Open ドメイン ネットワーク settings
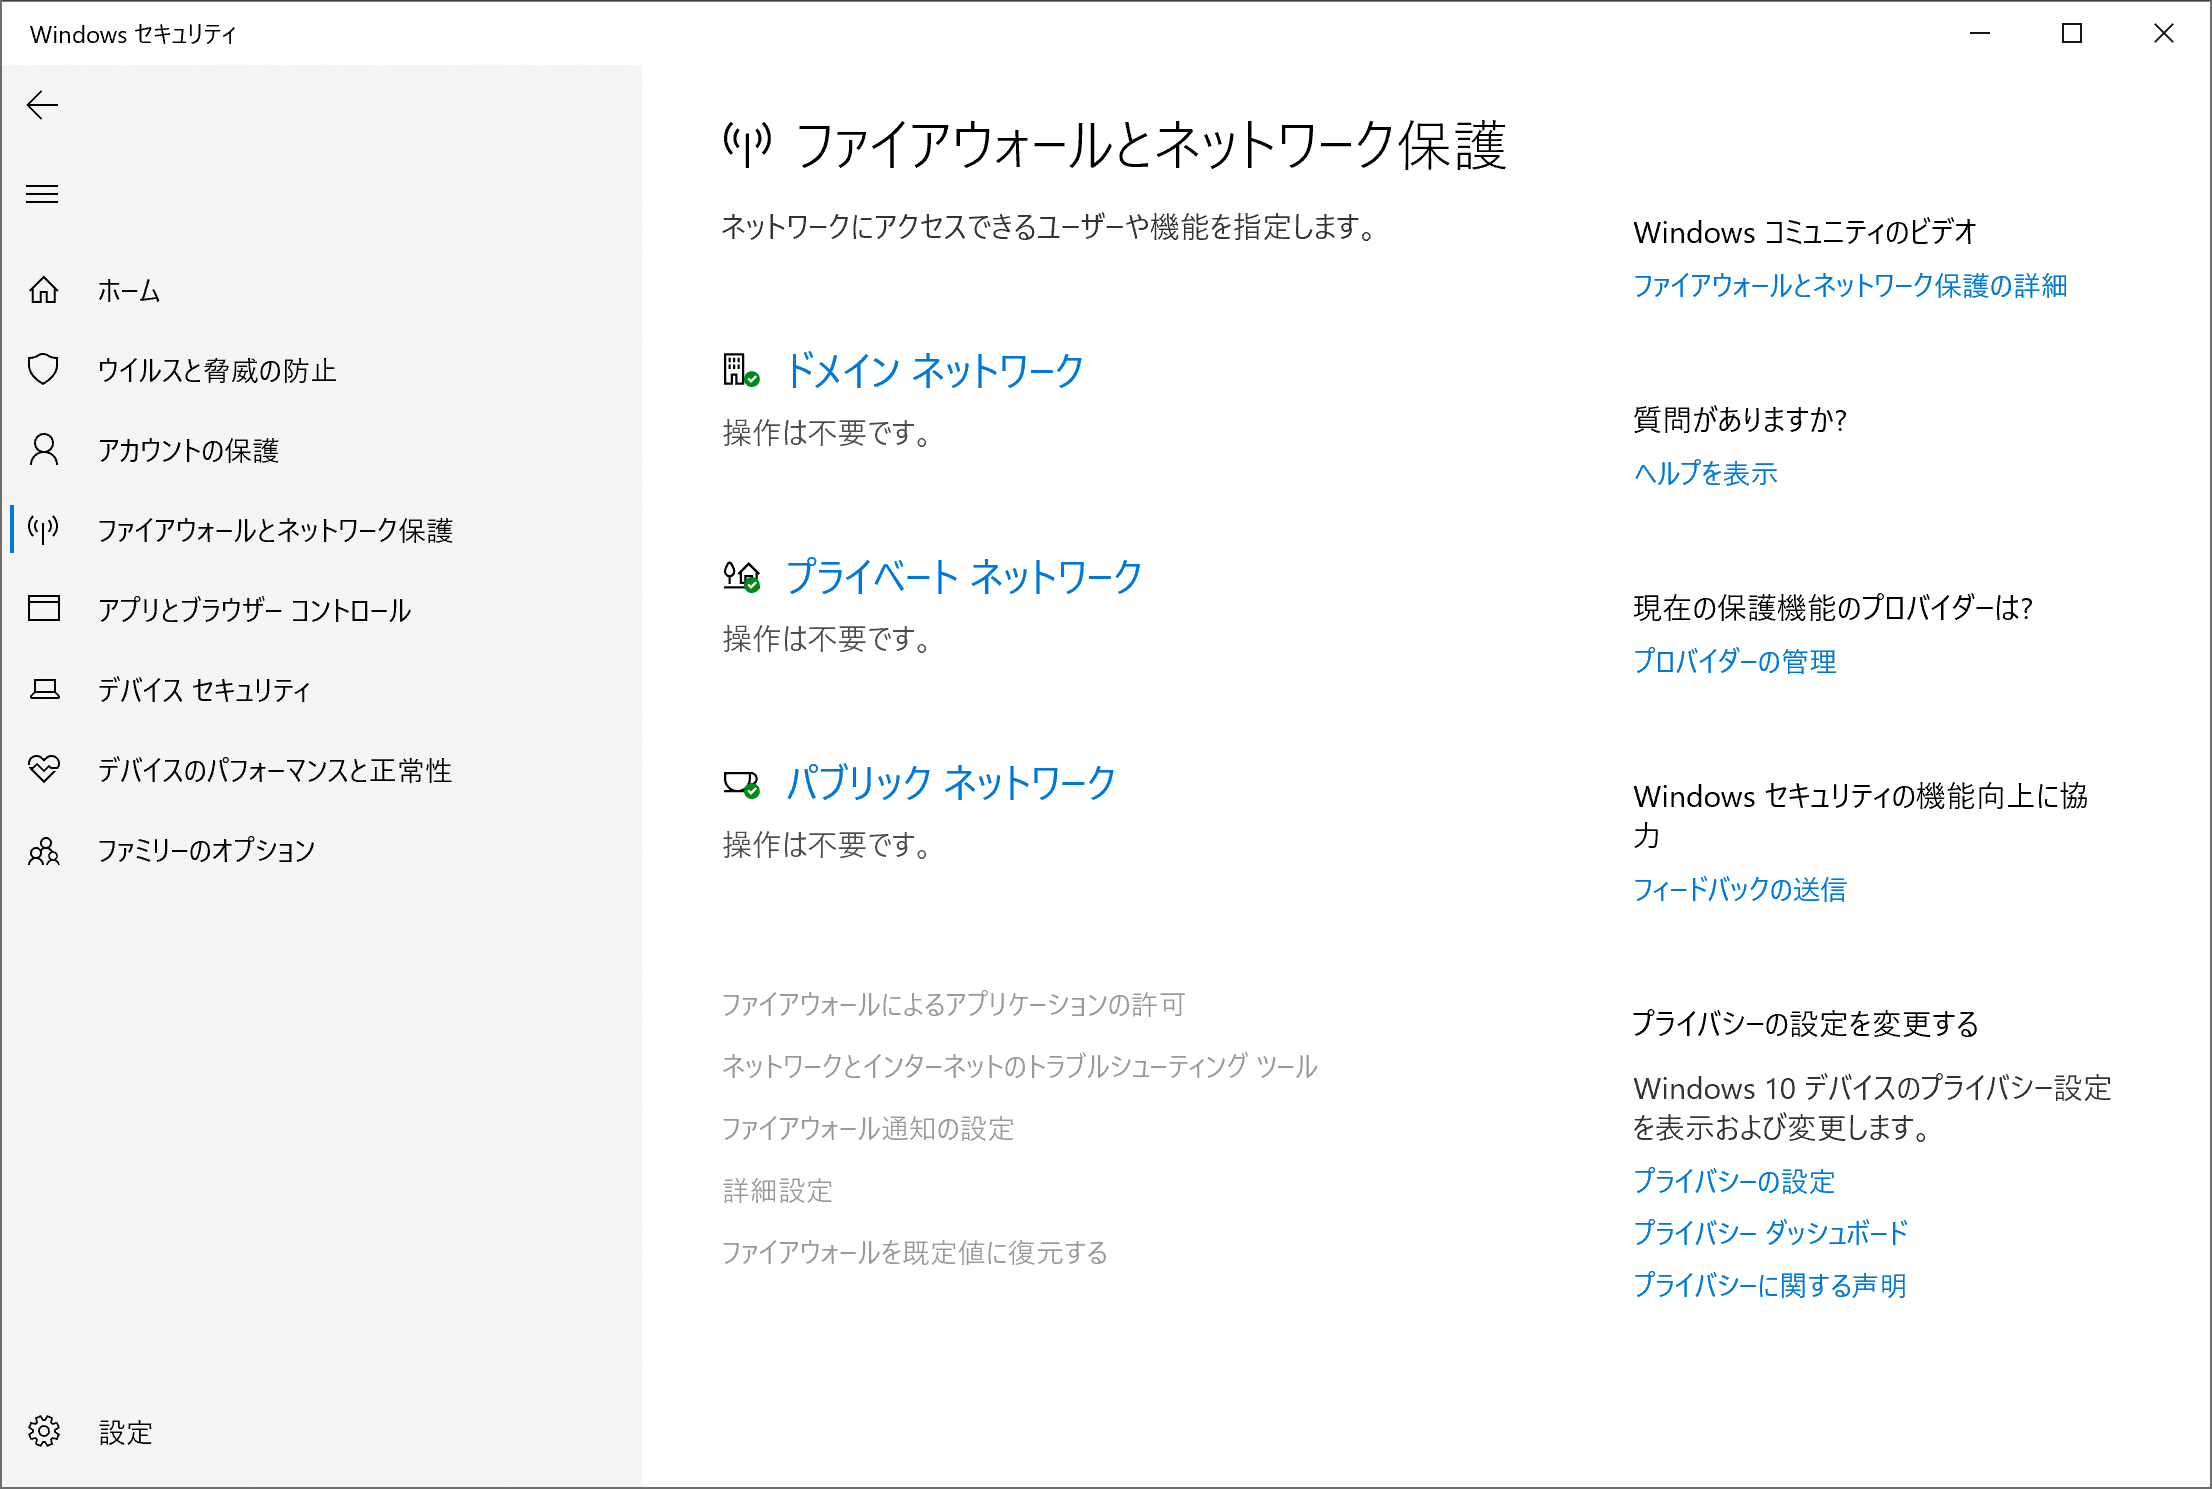This screenshot has width=2212, height=1489. coord(933,371)
